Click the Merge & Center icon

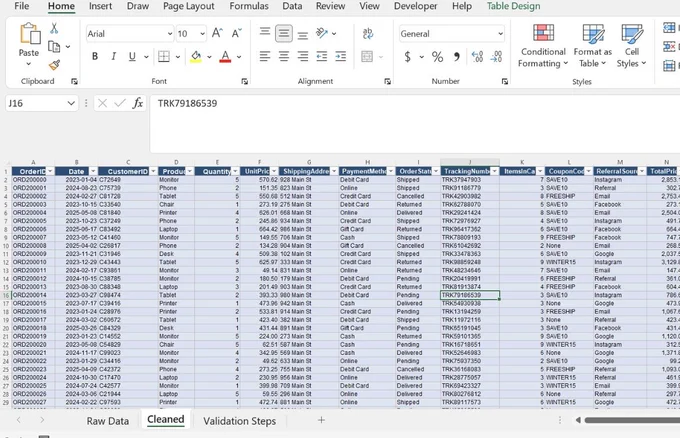pyautogui.click(x=367, y=56)
